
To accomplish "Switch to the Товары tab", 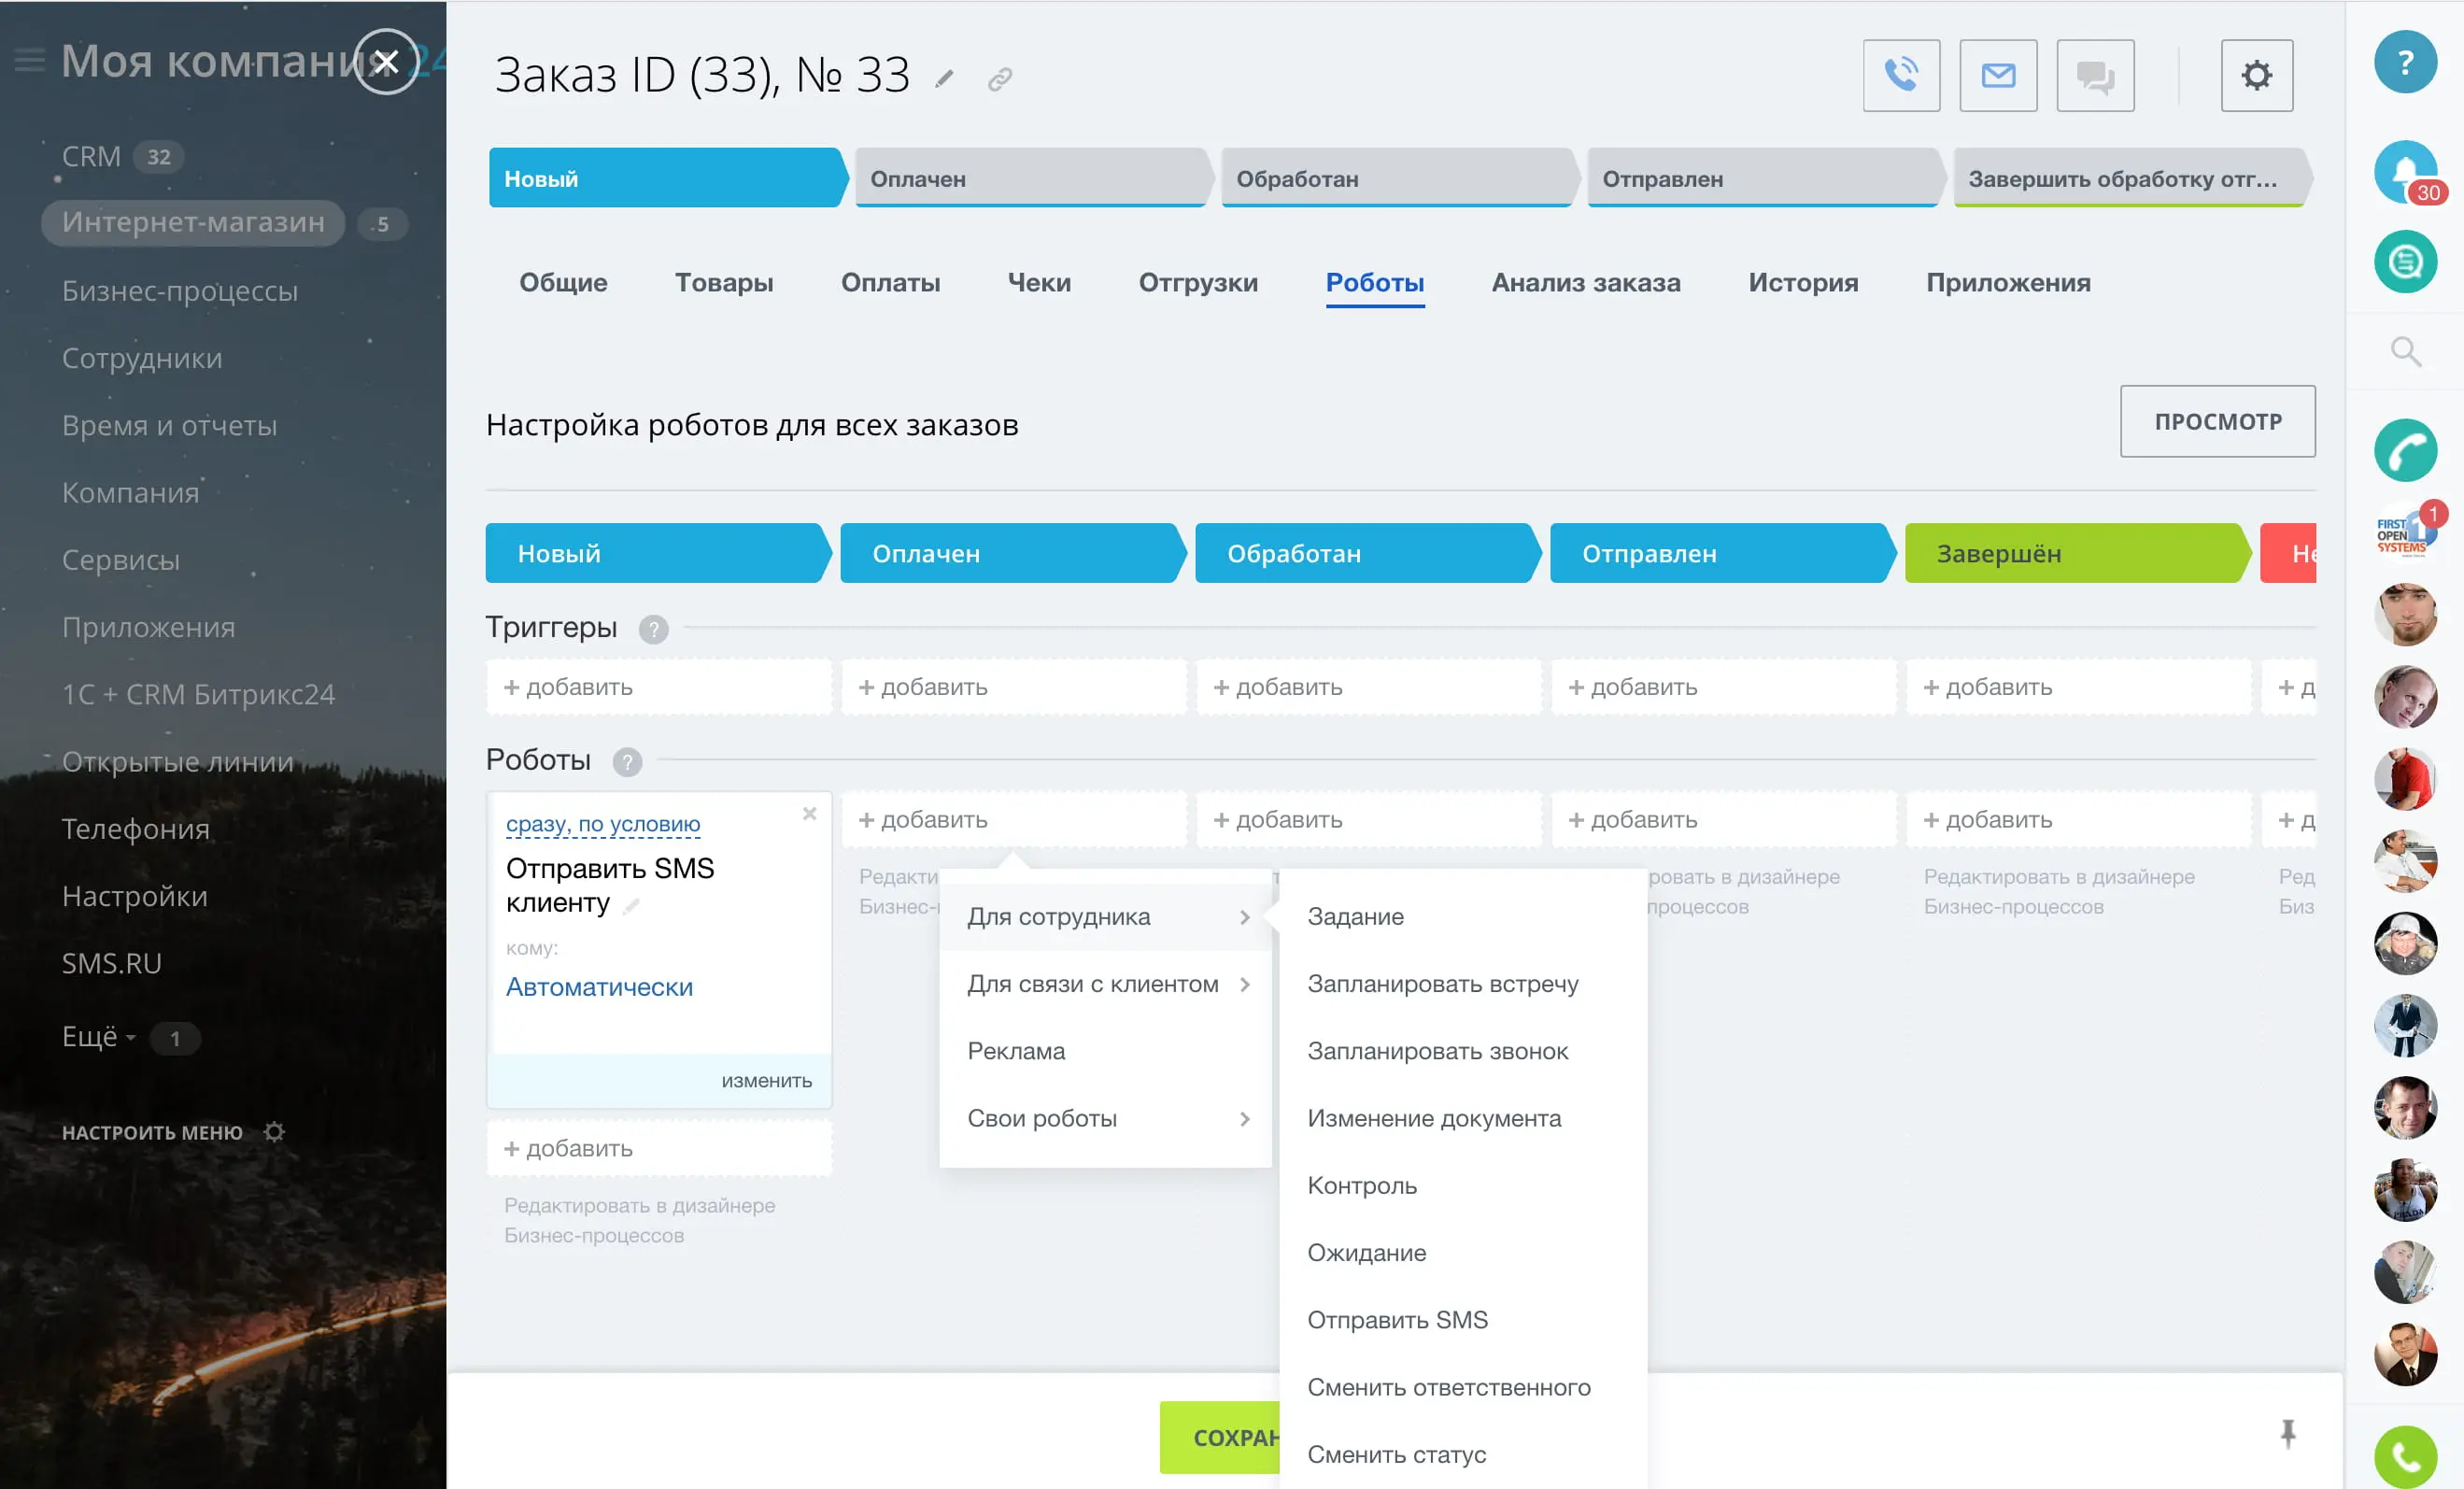I will click(x=723, y=283).
